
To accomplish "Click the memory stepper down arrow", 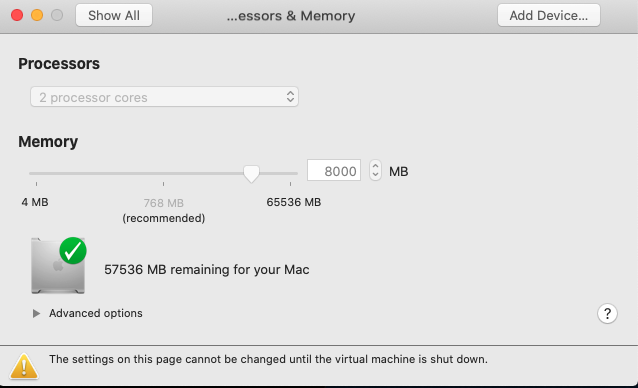I will coord(375,175).
